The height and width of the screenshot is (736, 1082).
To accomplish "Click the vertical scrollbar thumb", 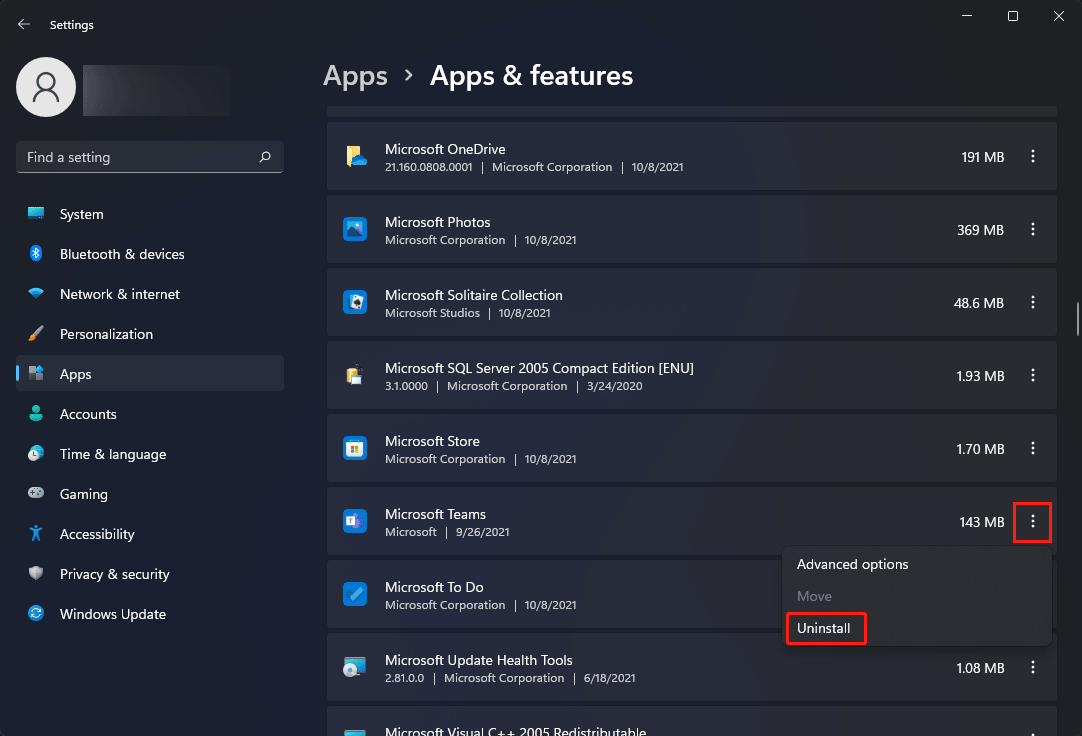I will (x=1077, y=319).
